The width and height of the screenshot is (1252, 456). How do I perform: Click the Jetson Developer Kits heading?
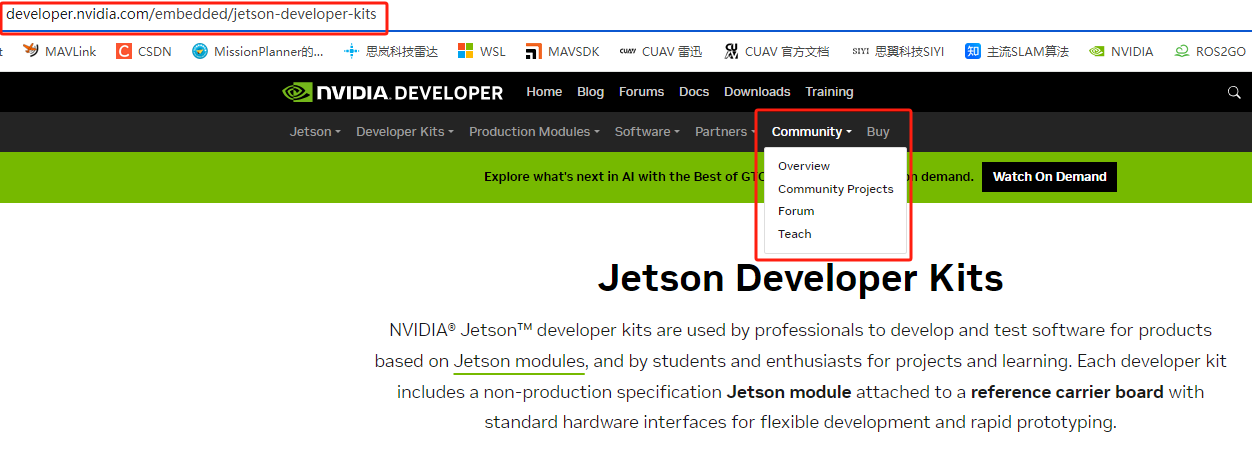(x=800, y=278)
